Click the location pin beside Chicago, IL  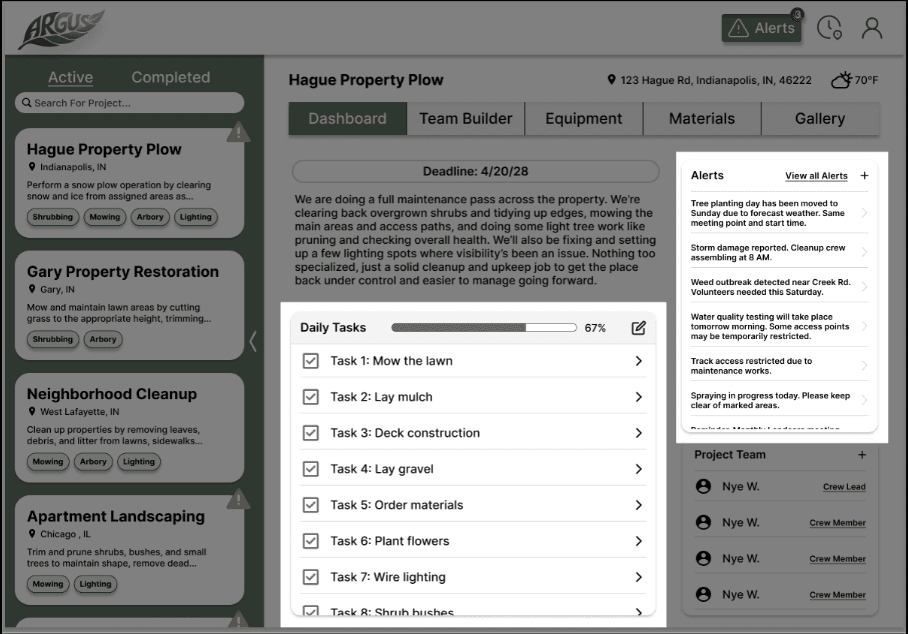click(x=32, y=534)
